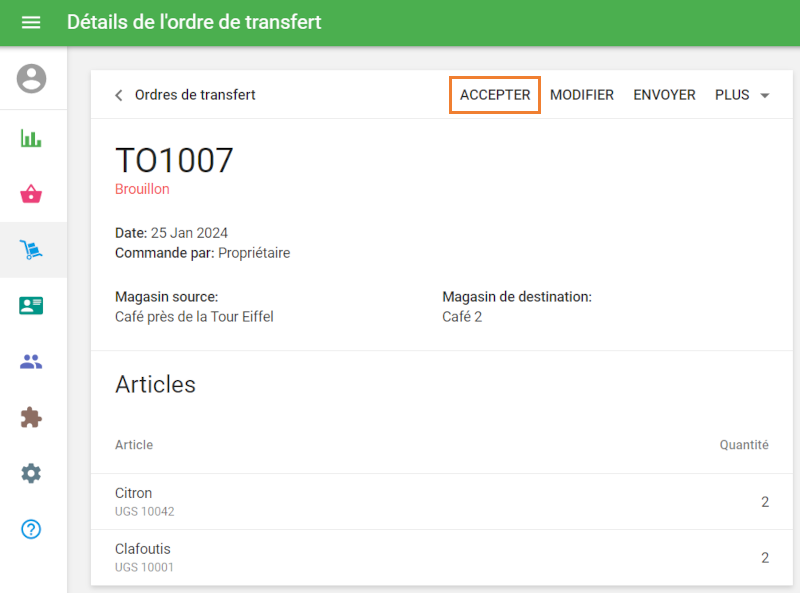Open Employees via the ID card icon

32,306
